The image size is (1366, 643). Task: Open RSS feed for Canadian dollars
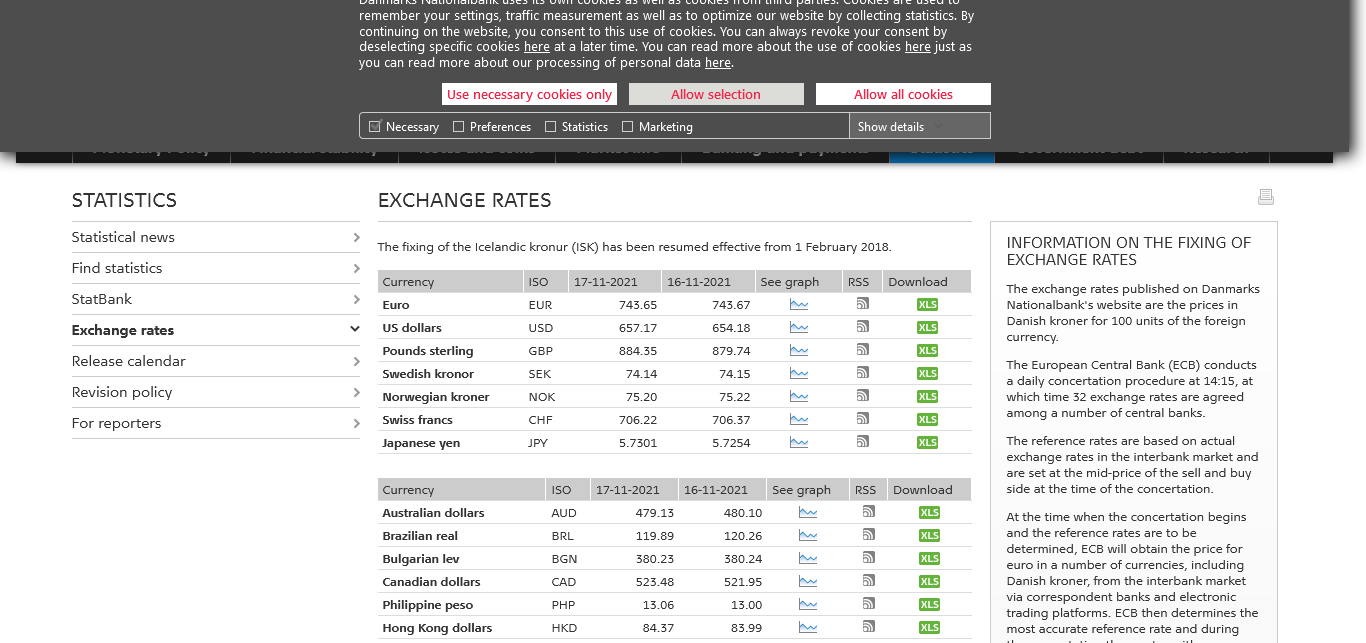[868, 581]
